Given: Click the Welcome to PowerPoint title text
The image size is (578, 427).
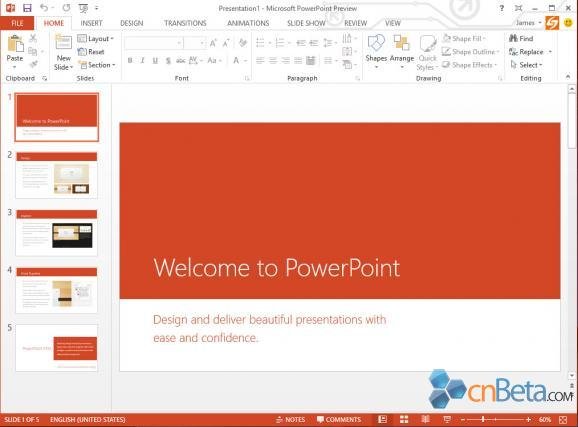Looking at the screenshot, I should click(276, 267).
